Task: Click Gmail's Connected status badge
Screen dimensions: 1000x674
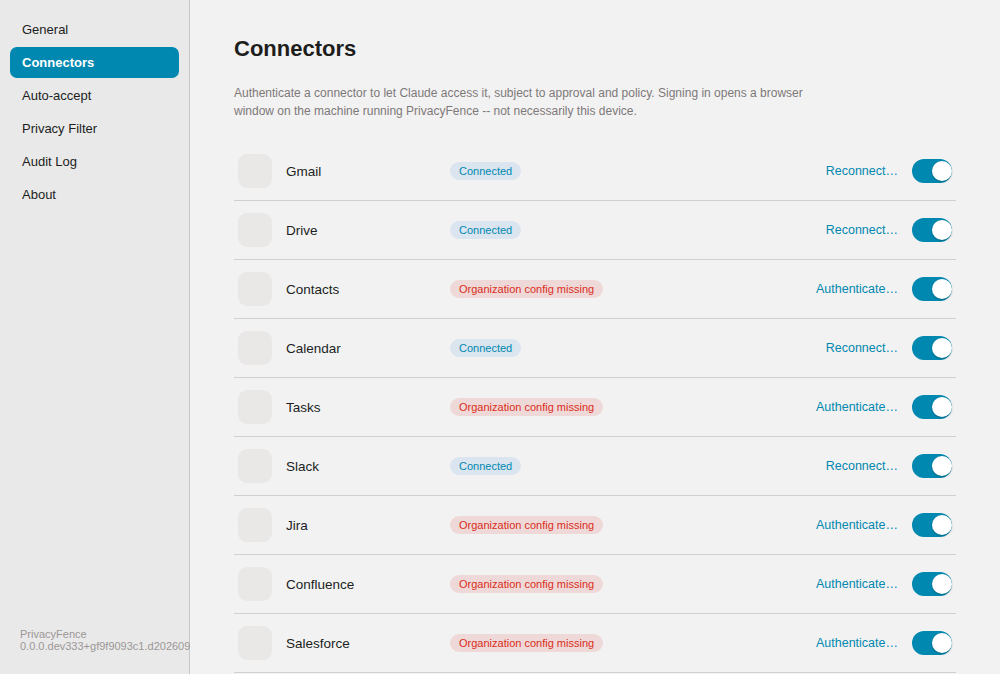Action: [x=485, y=171]
